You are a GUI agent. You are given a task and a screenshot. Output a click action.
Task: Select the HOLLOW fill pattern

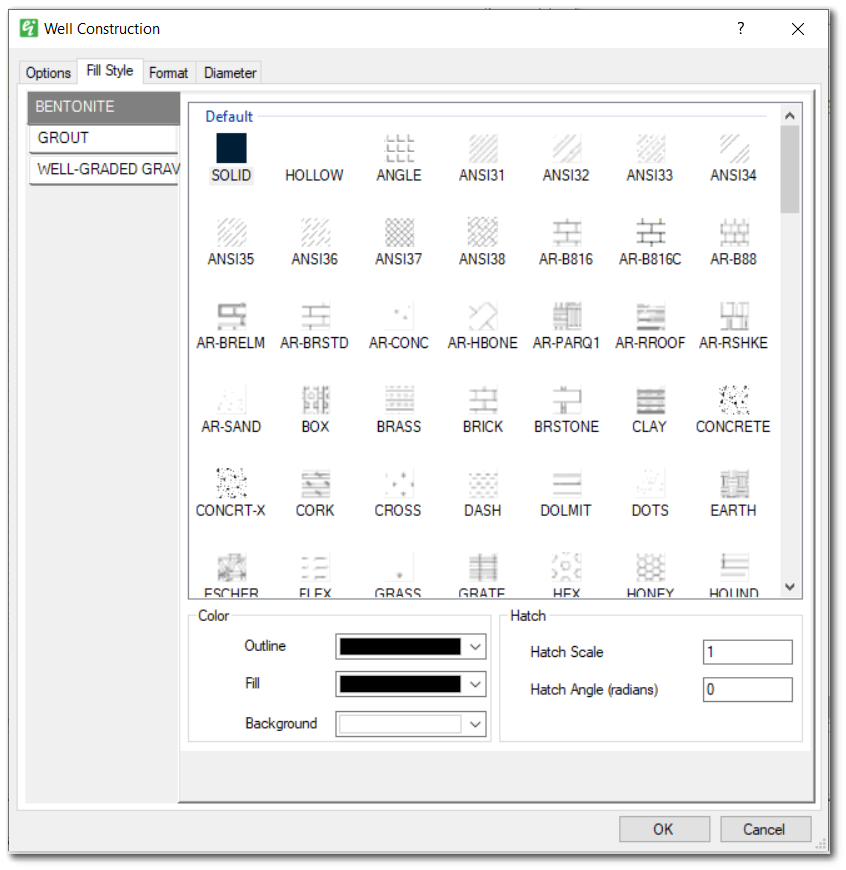click(314, 148)
